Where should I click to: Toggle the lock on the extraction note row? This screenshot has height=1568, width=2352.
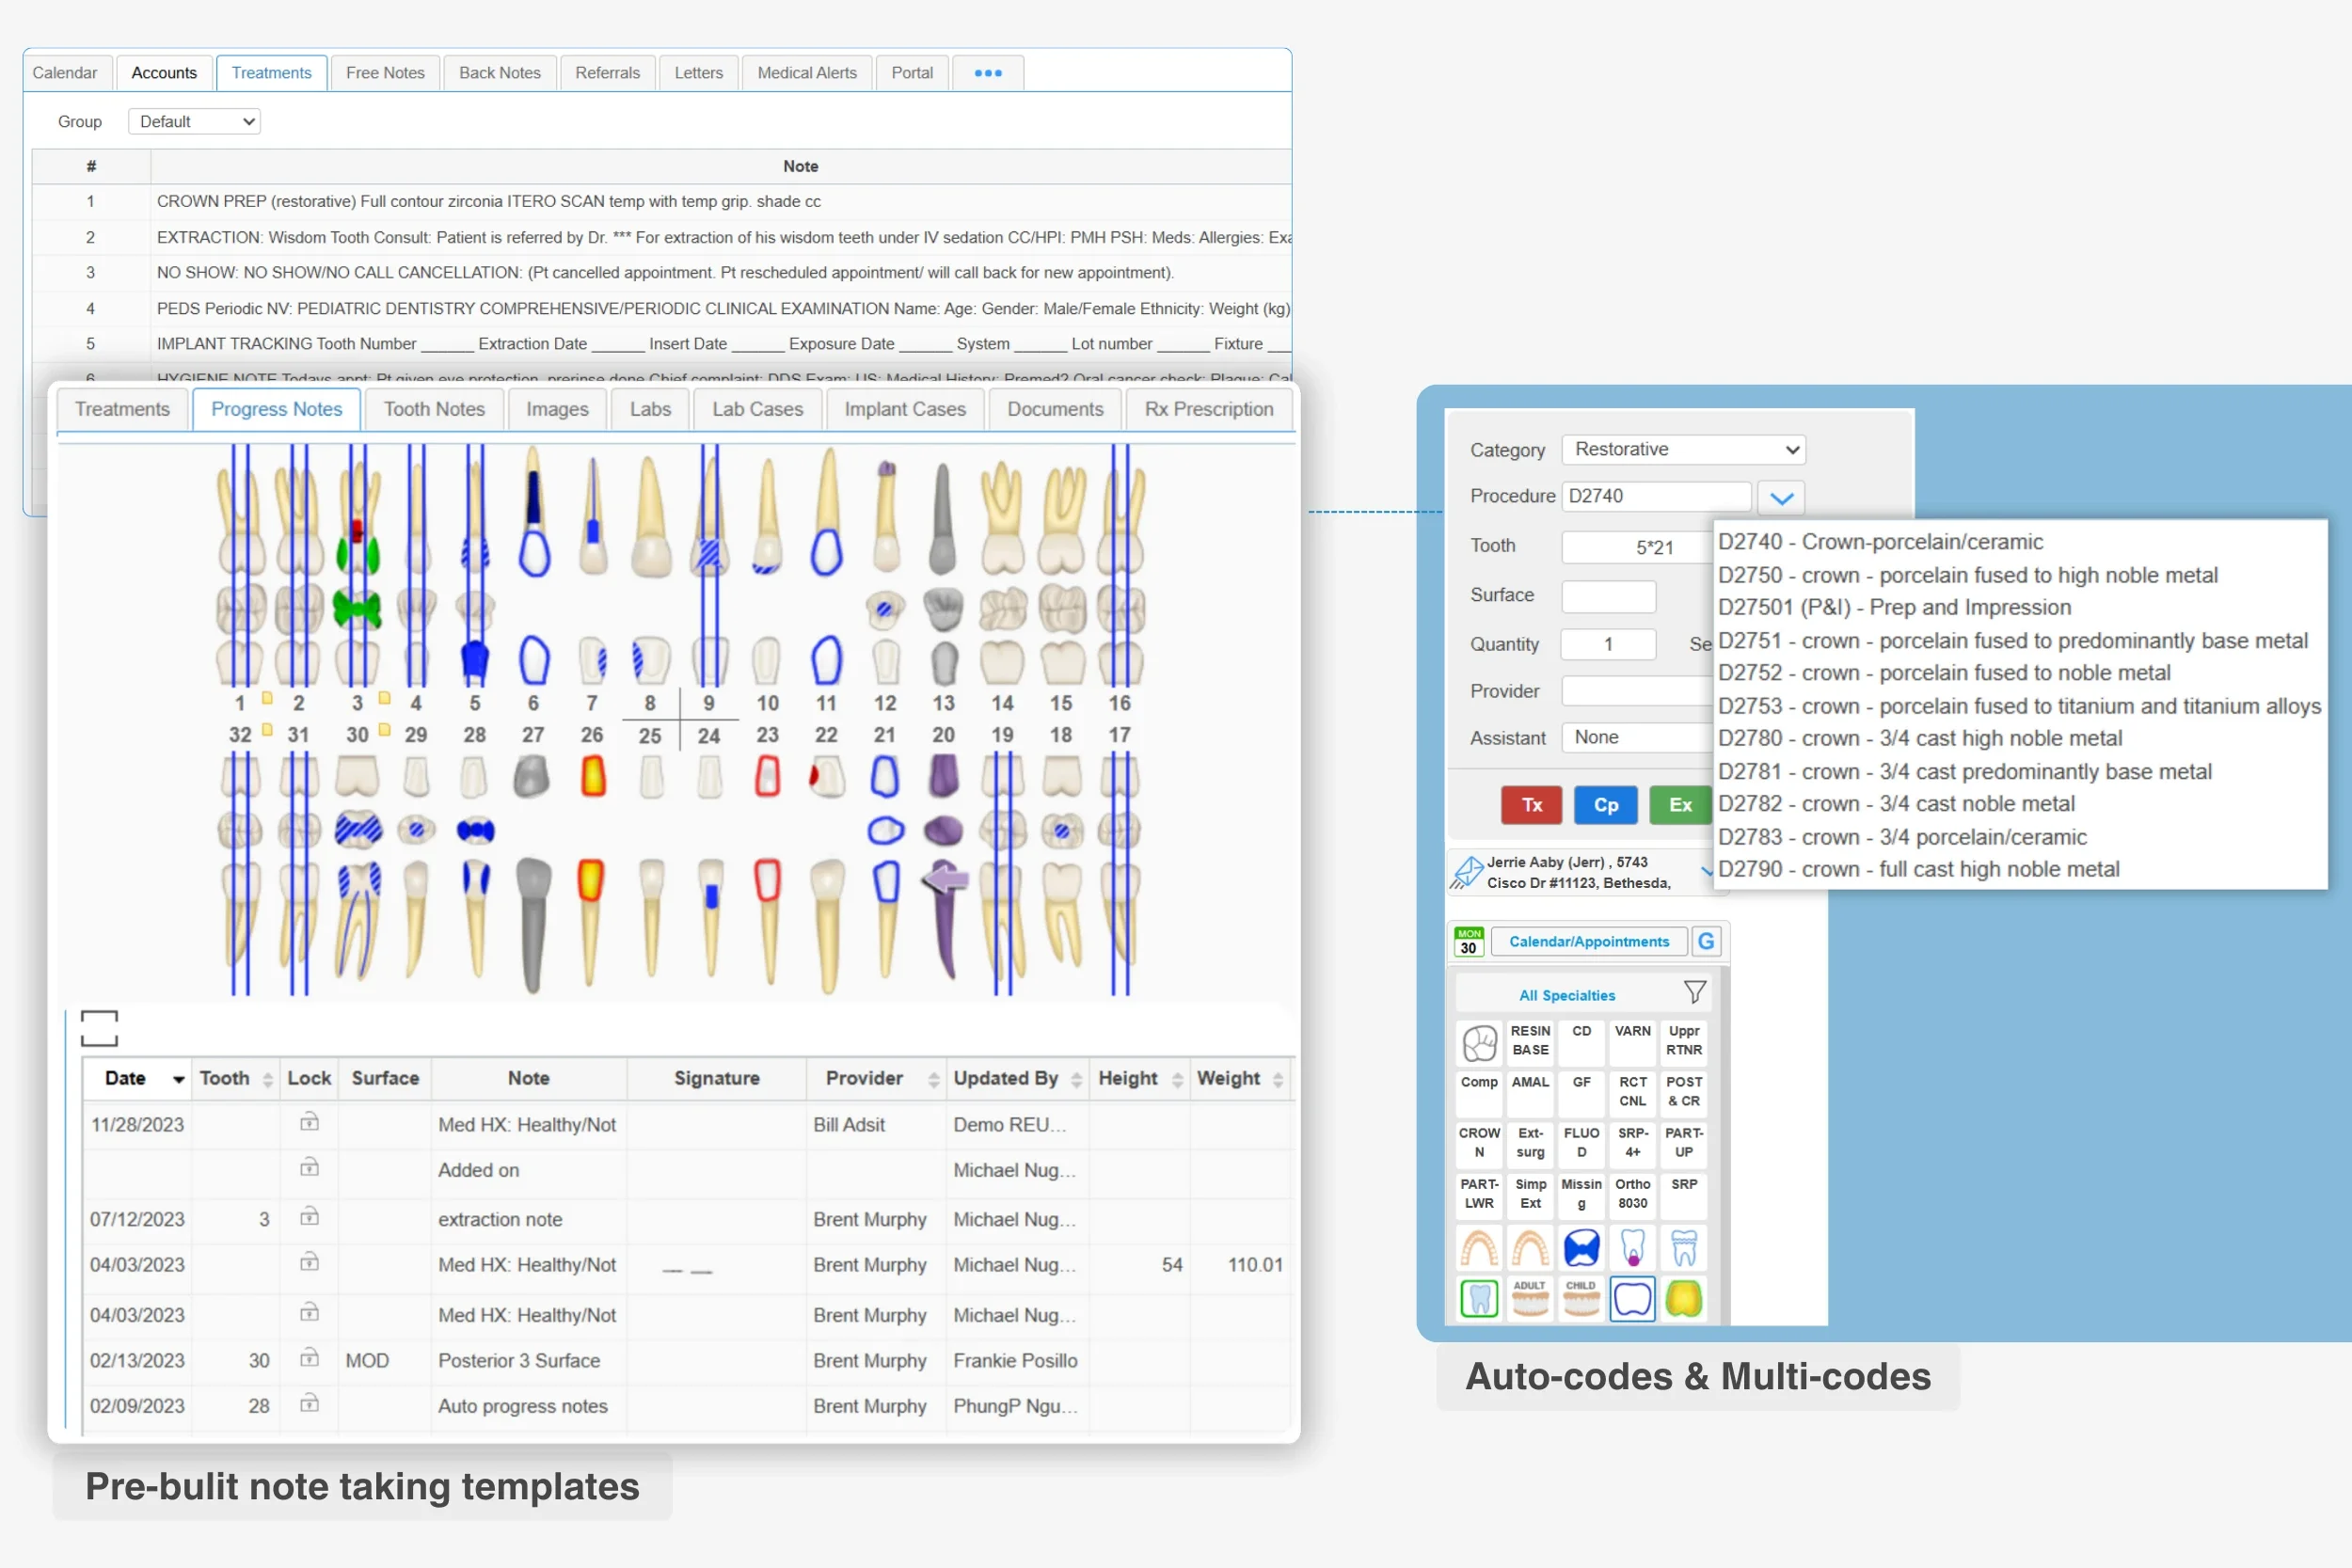click(x=309, y=1219)
